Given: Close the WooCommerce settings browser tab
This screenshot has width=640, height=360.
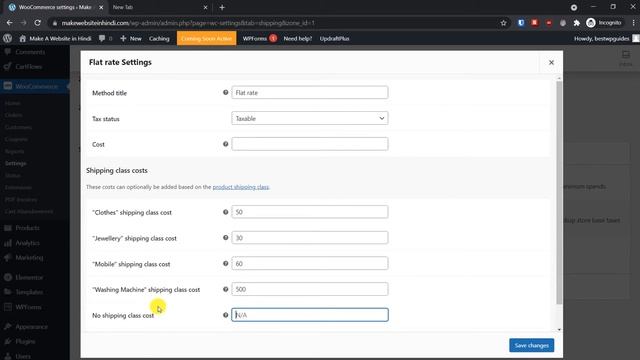Looking at the screenshot, I should (101, 7).
